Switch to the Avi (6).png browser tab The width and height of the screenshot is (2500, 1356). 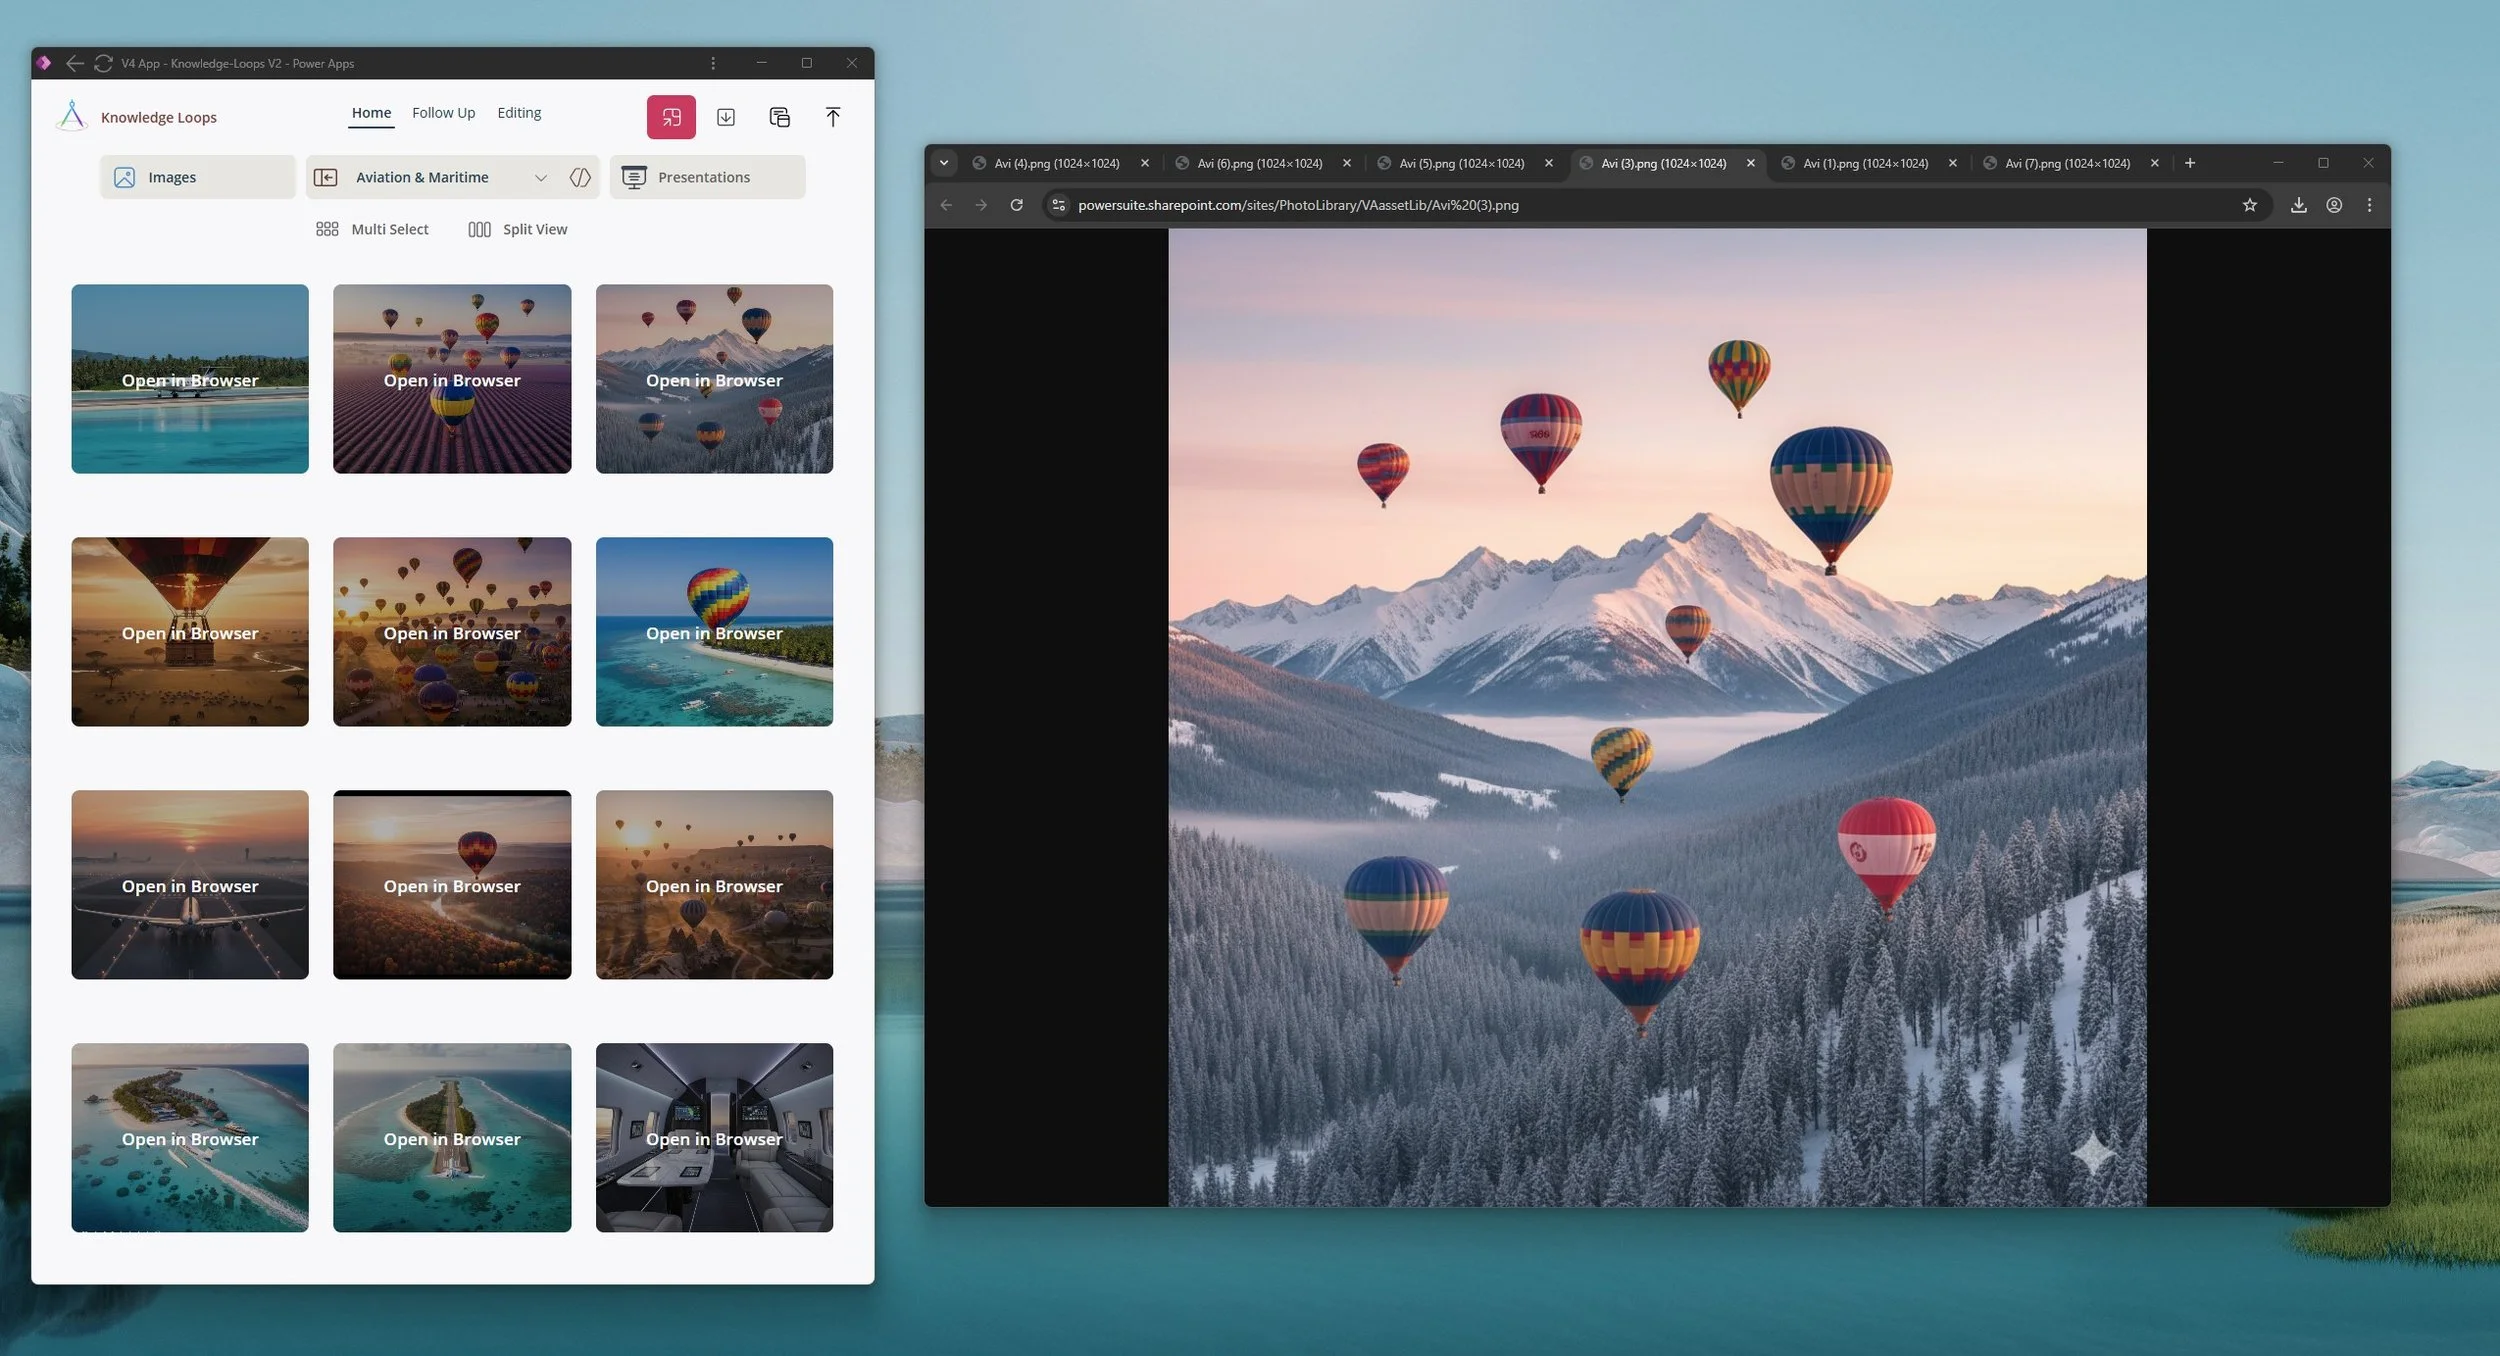[x=1259, y=163]
